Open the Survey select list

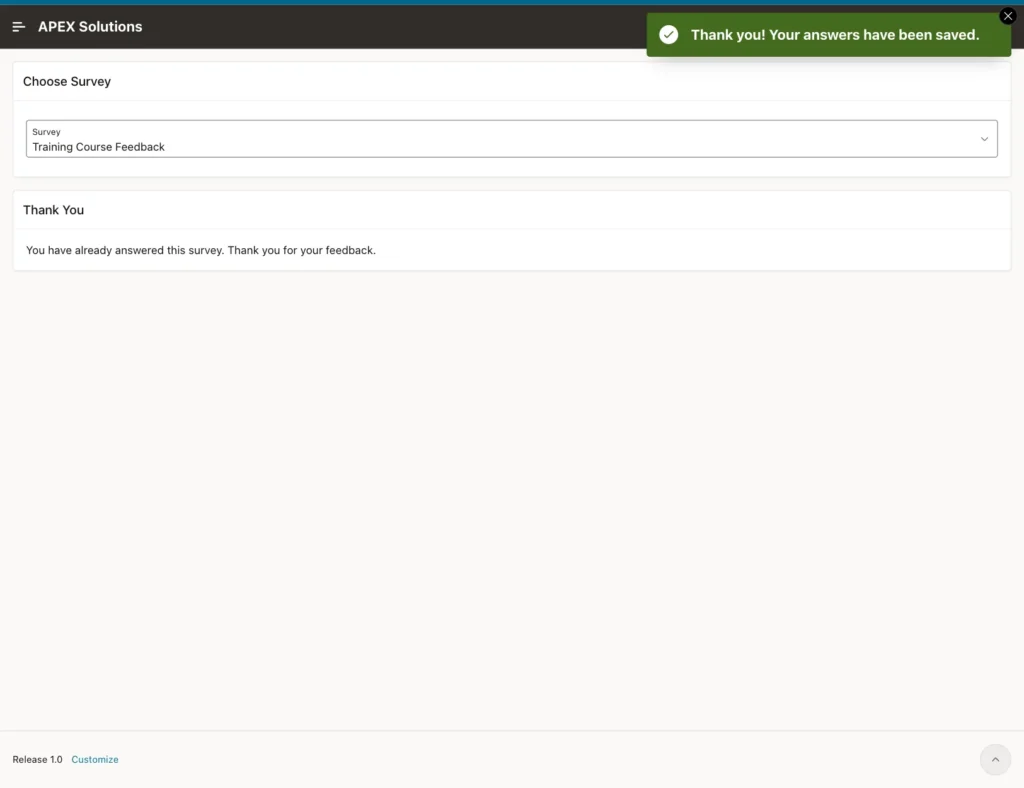coord(511,138)
